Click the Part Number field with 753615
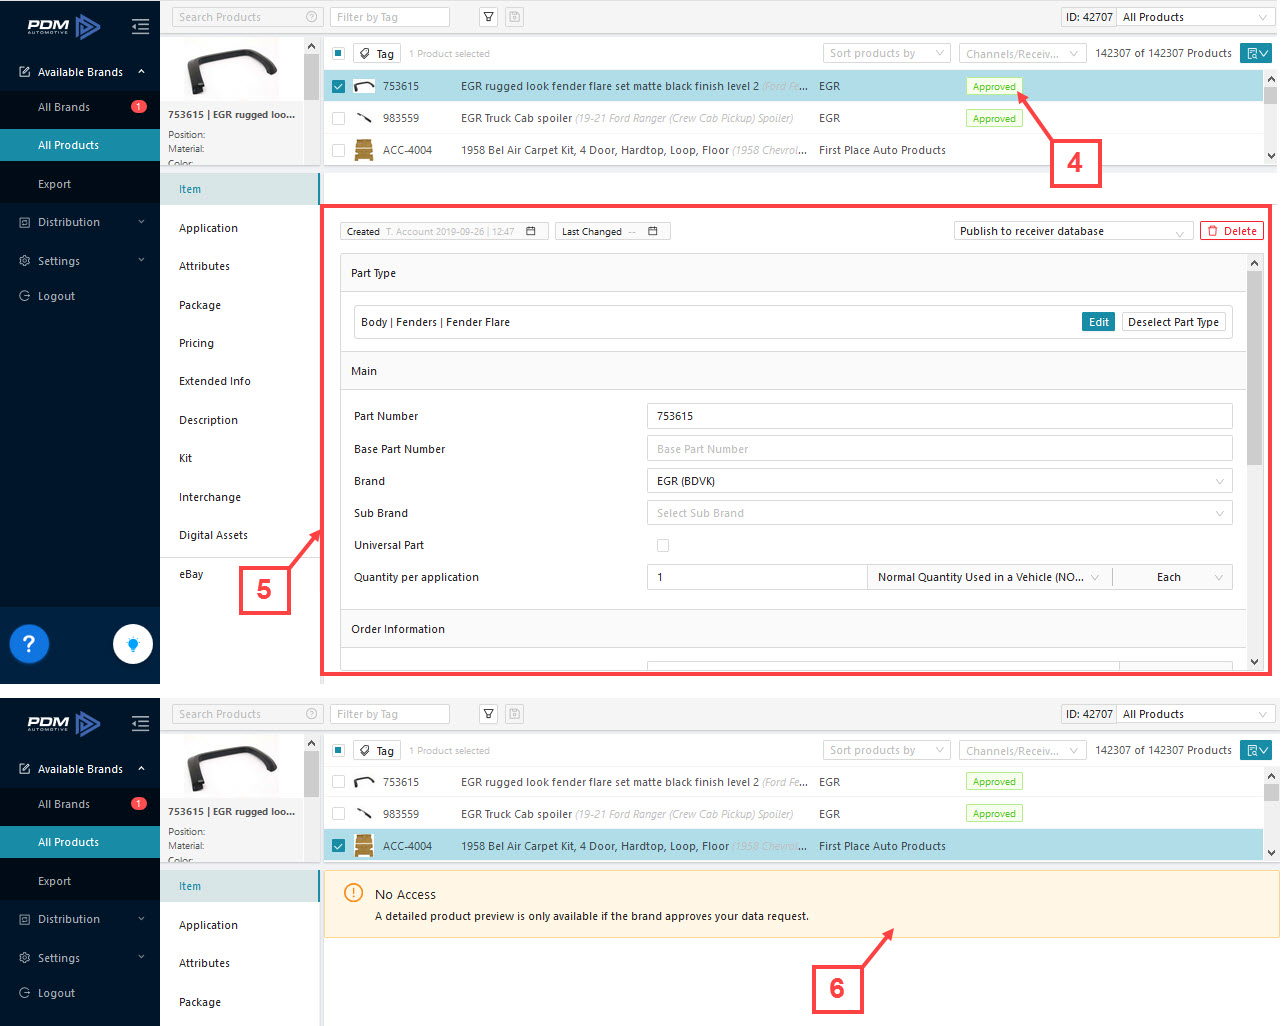The image size is (1281, 1026). point(939,416)
